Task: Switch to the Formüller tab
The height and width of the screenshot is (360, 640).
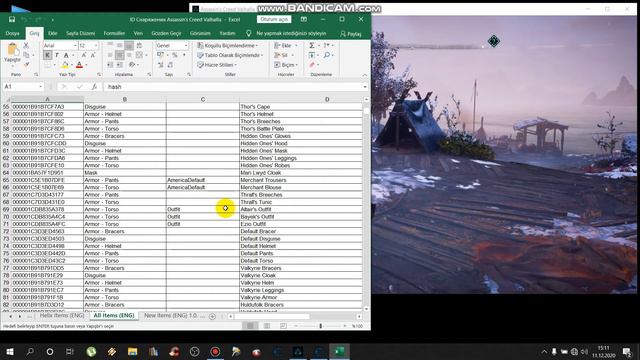Action: click(x=114, y=33)
